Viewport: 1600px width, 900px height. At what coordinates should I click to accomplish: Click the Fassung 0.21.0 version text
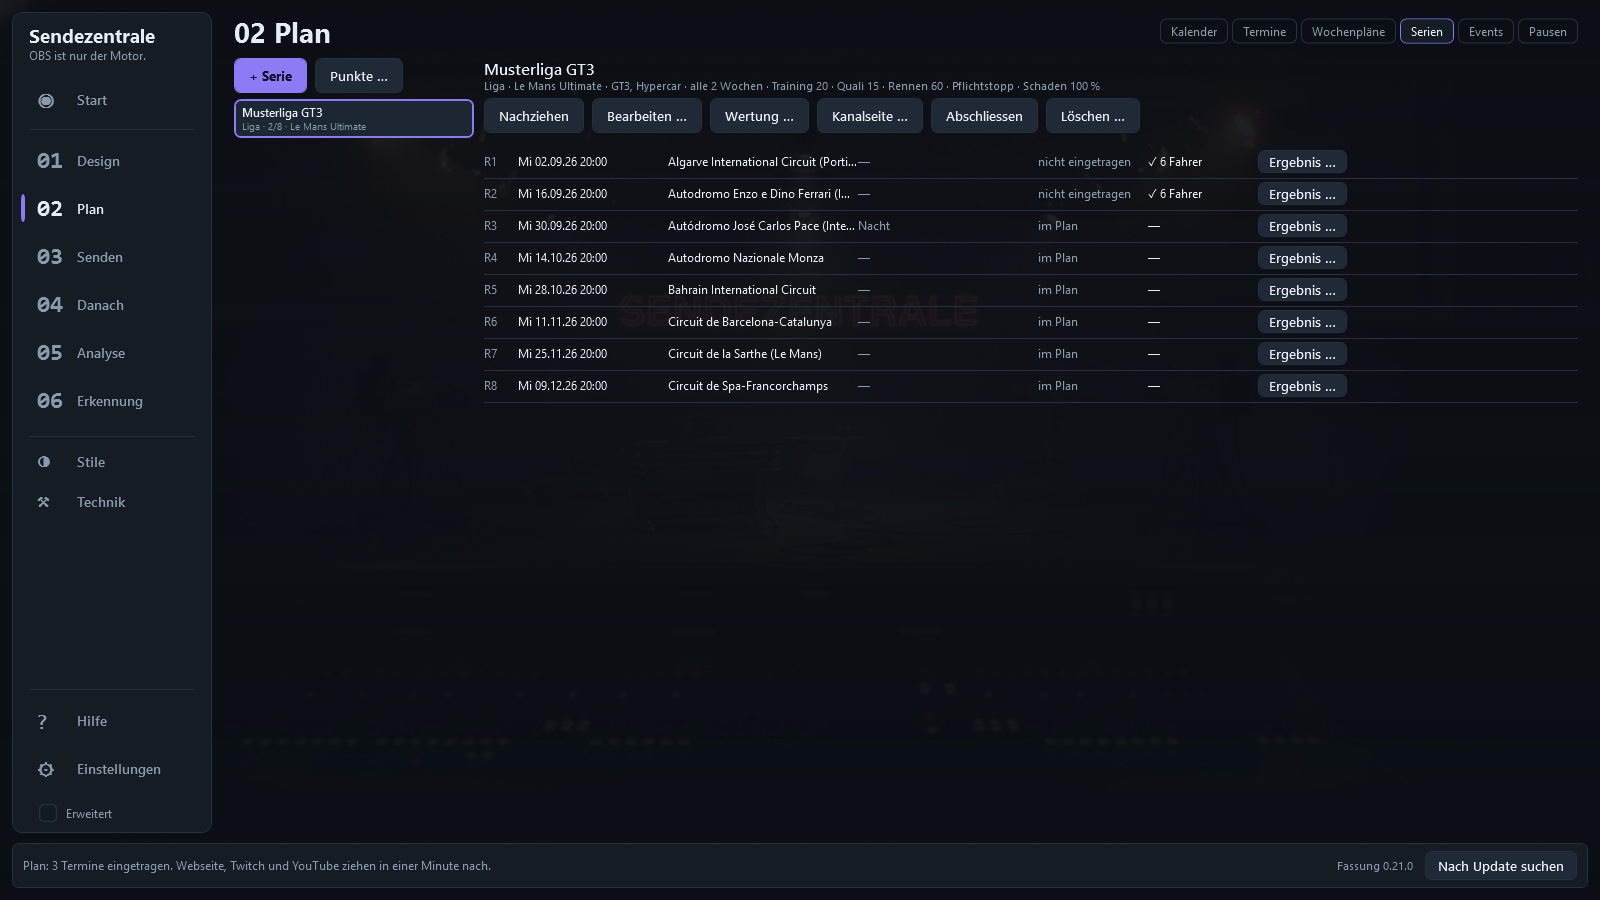tap(1375, 866)
